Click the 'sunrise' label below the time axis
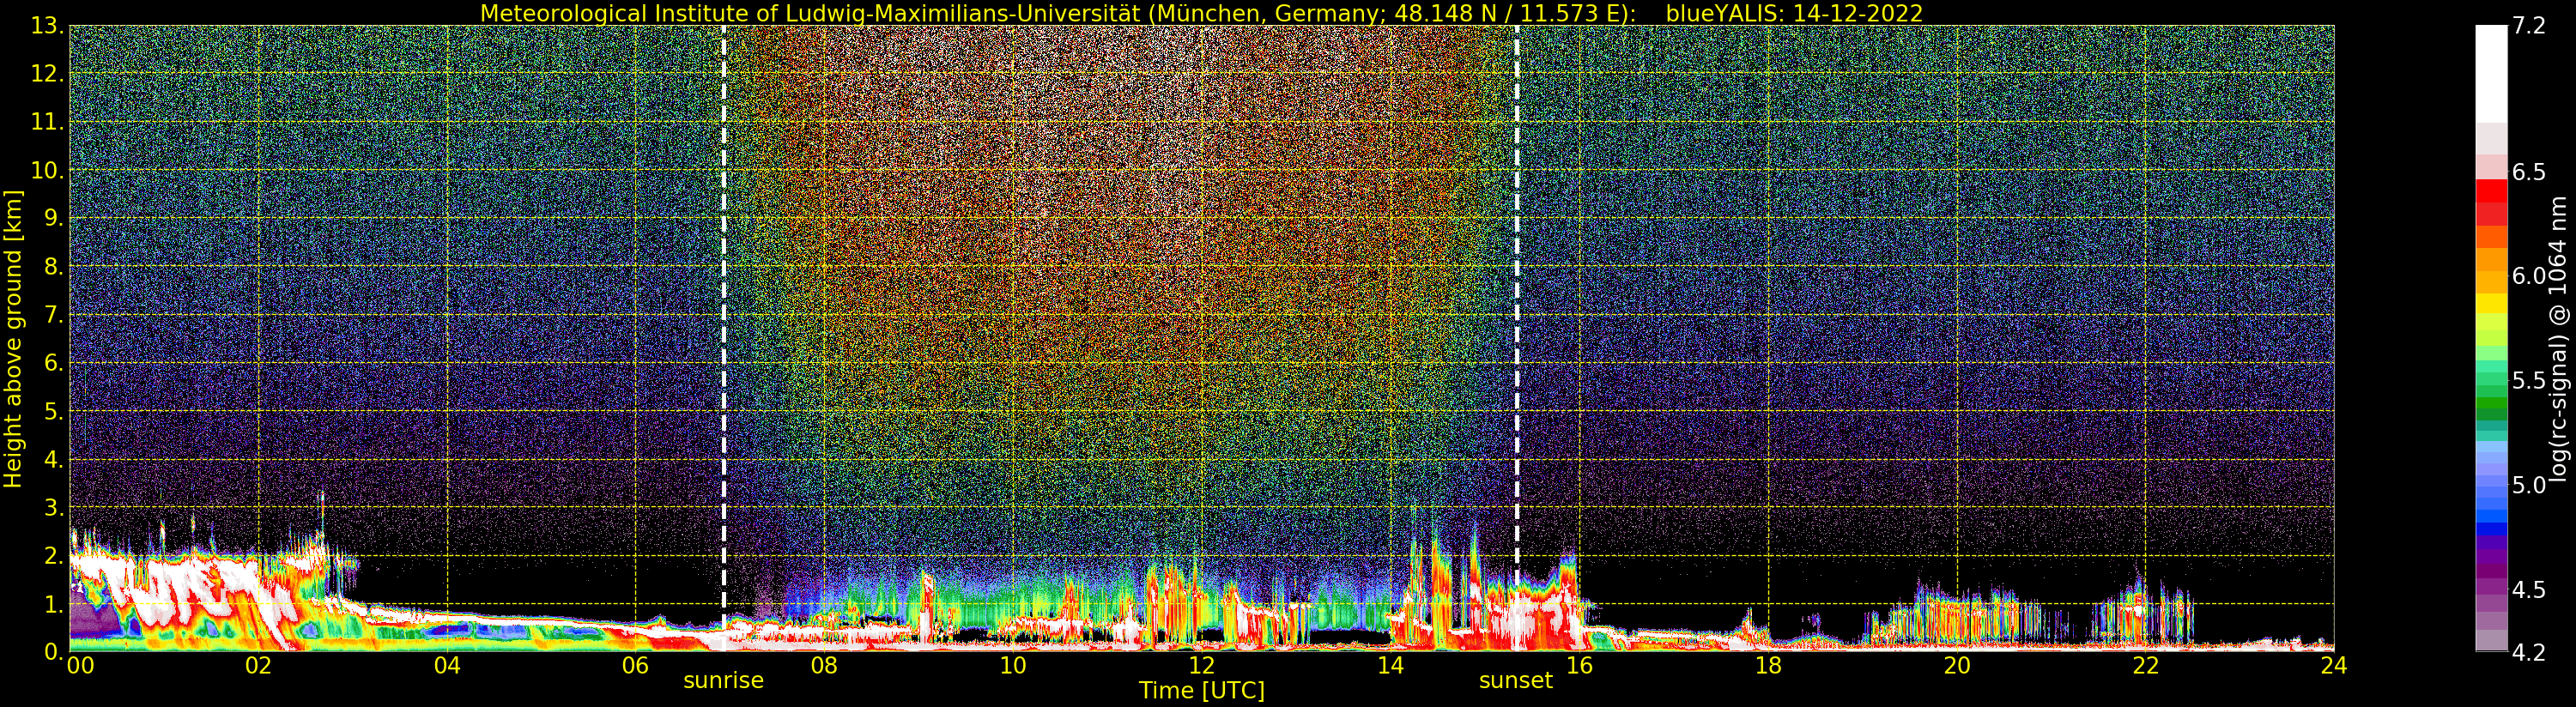 click(723, 681)
